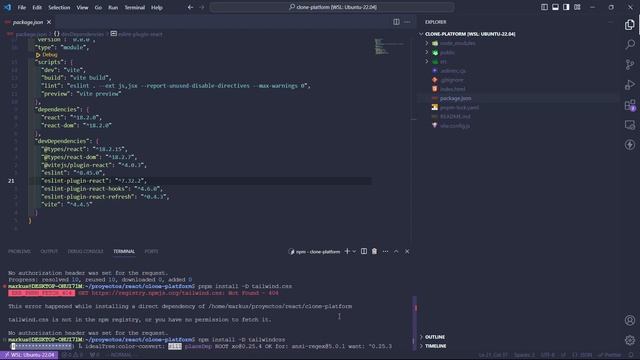Image resolution: width=640 pixels, height=360 pixels.
Task: Maximize the terminal panel size
Action: (396, 251)
